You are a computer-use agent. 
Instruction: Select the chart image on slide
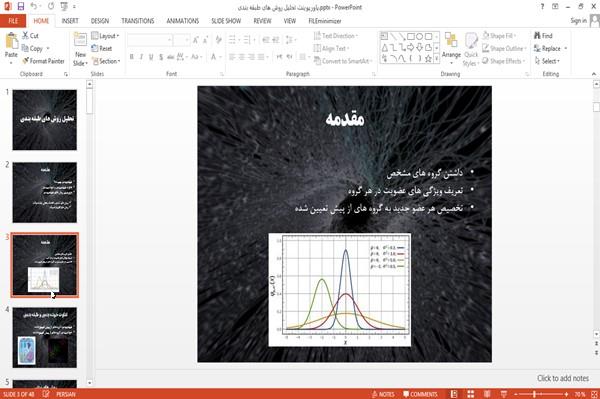(340, 290)
